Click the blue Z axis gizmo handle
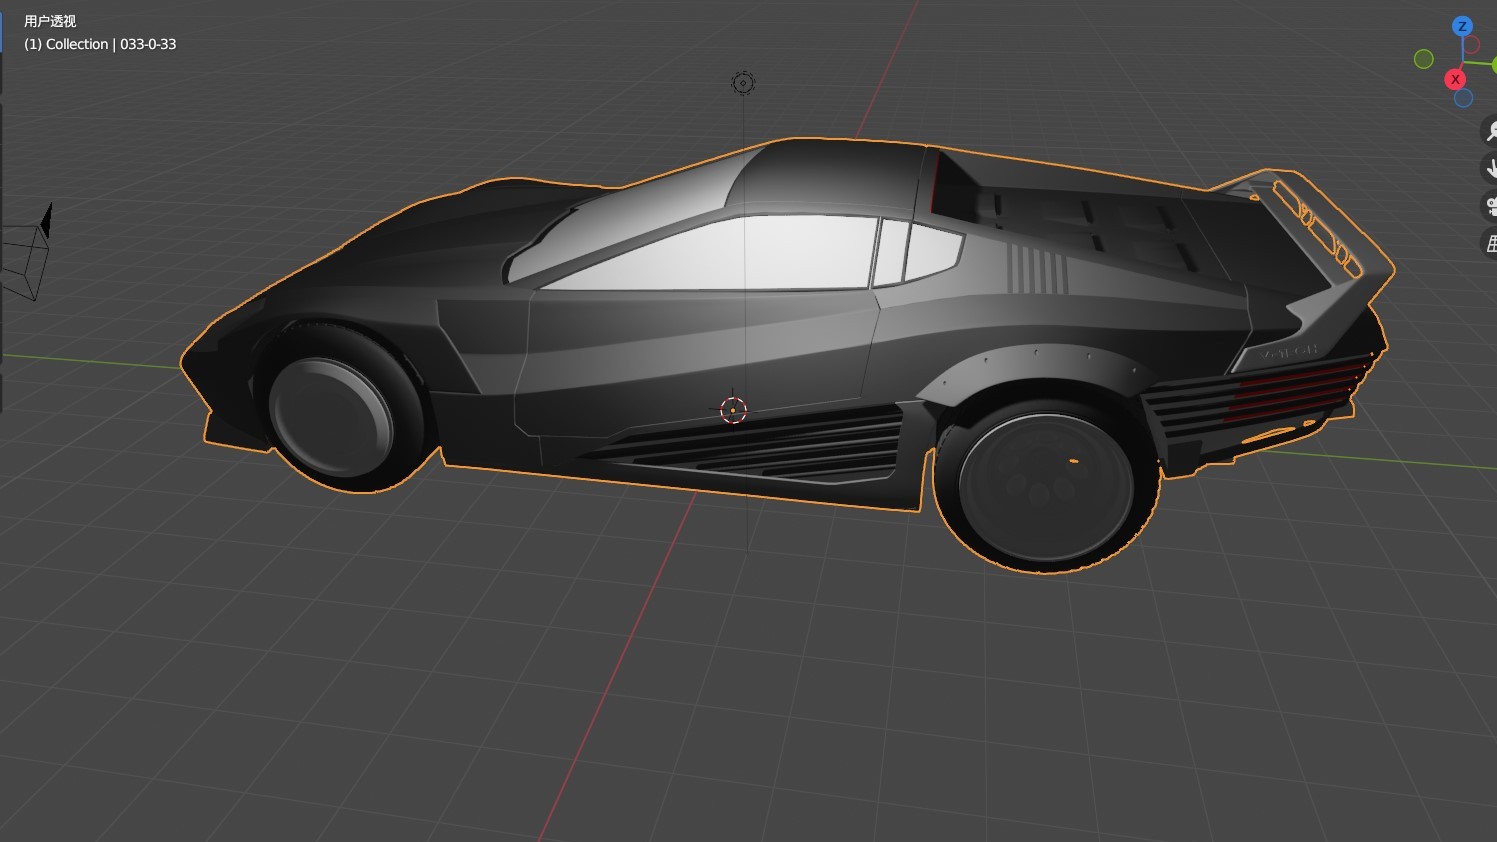The height and width of the screenshot is (842, 1497). [1462, 27]
